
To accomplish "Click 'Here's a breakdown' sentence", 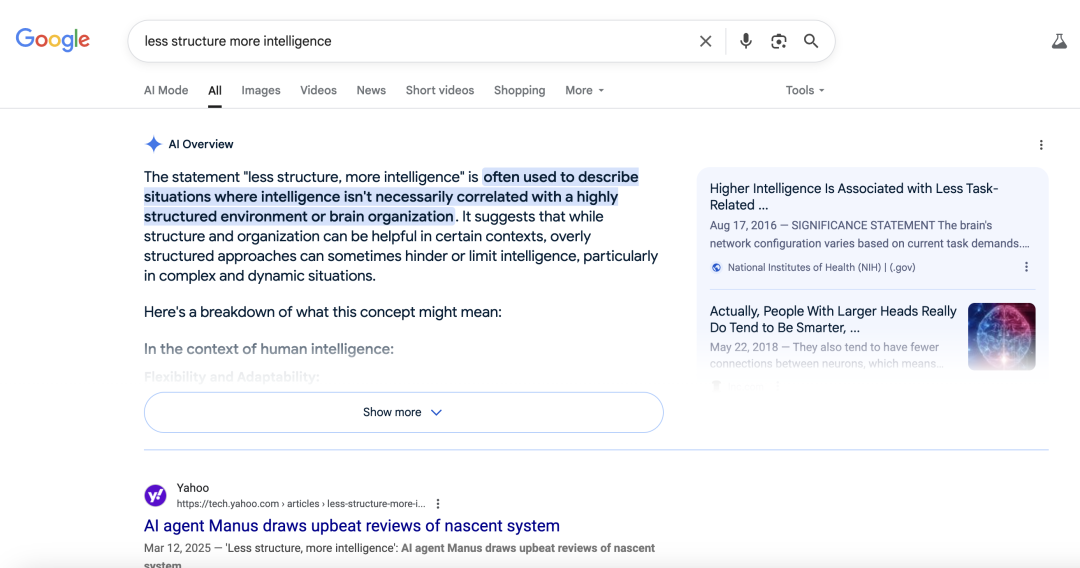I will coord(323,312).
